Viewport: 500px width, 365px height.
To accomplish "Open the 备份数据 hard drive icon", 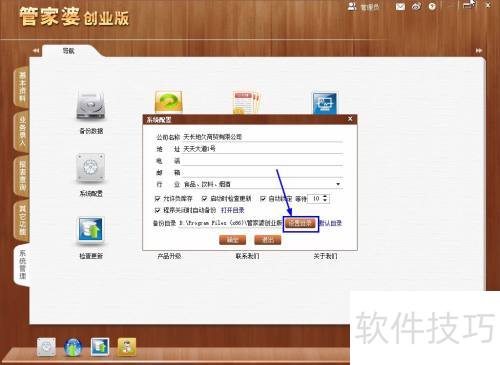I will [x=91, y=105].
